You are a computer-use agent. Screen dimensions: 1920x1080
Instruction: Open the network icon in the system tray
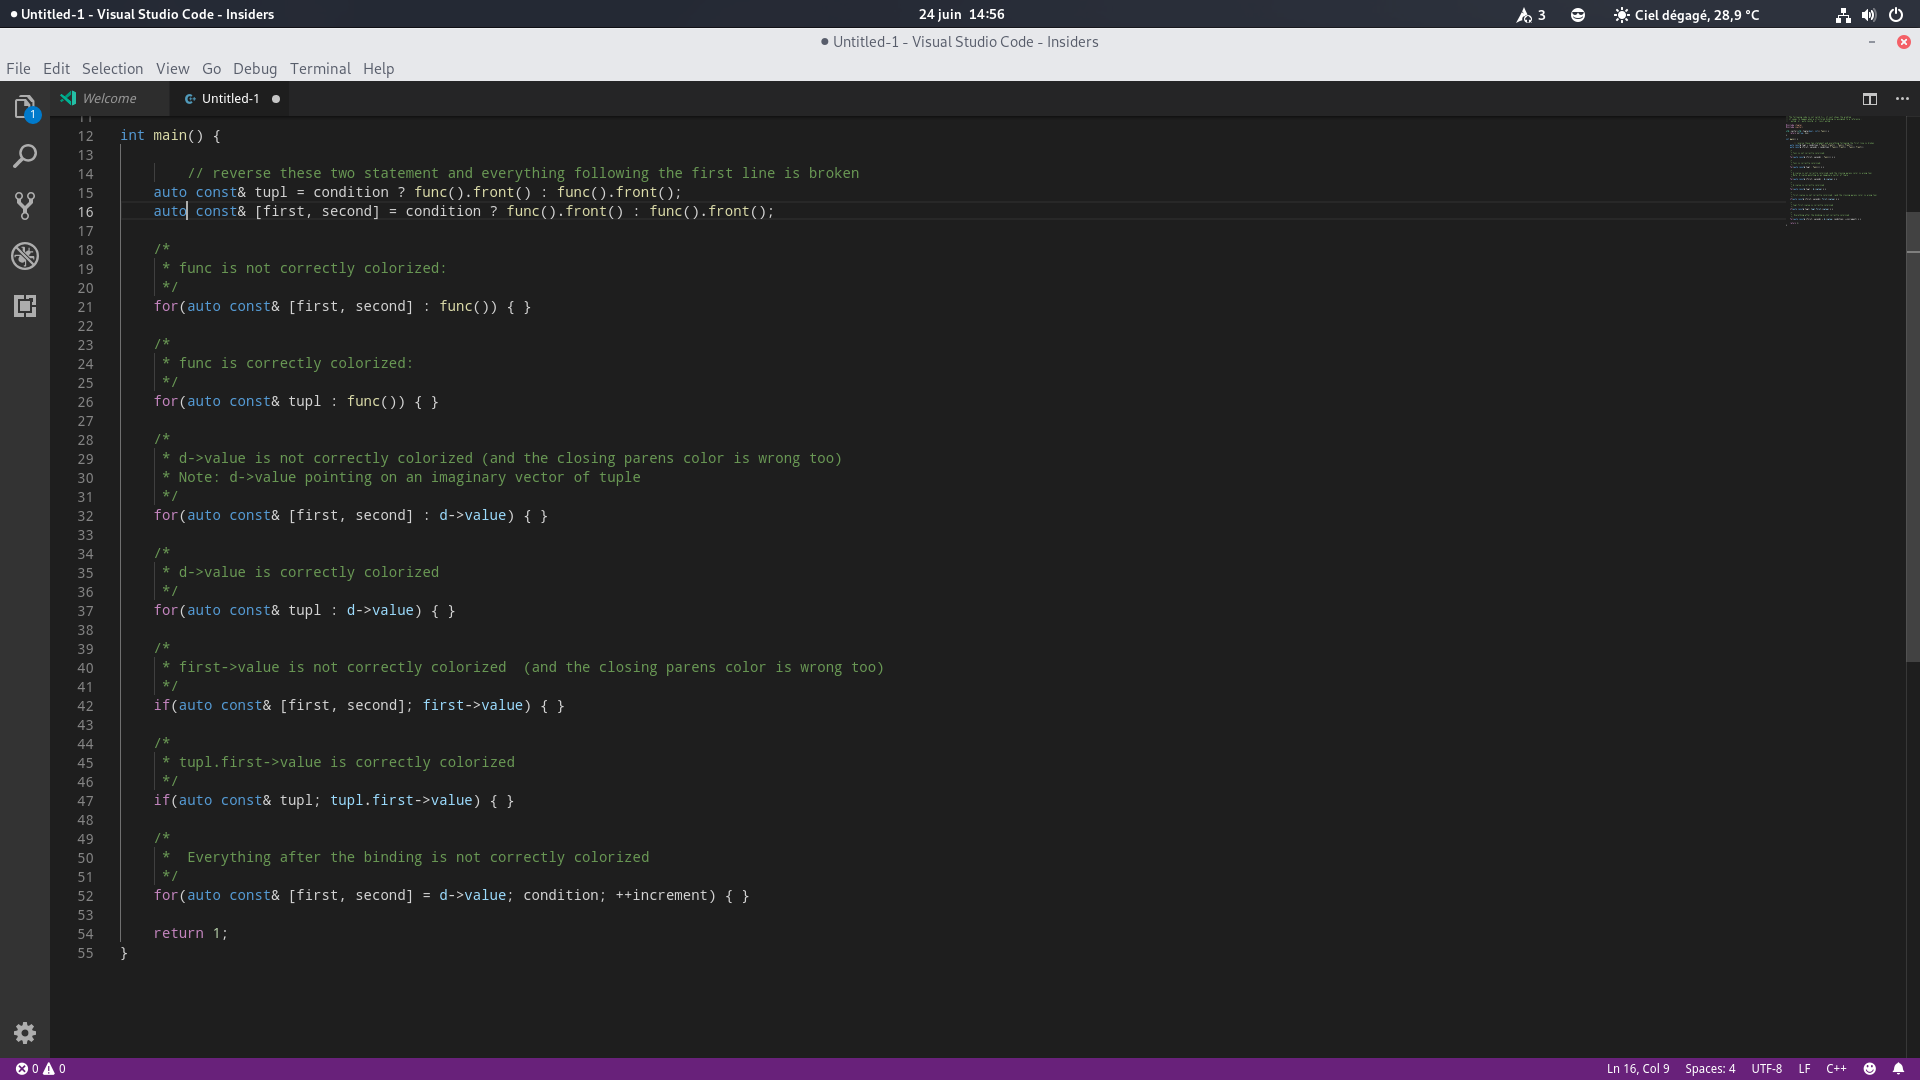pos(1841,14)
